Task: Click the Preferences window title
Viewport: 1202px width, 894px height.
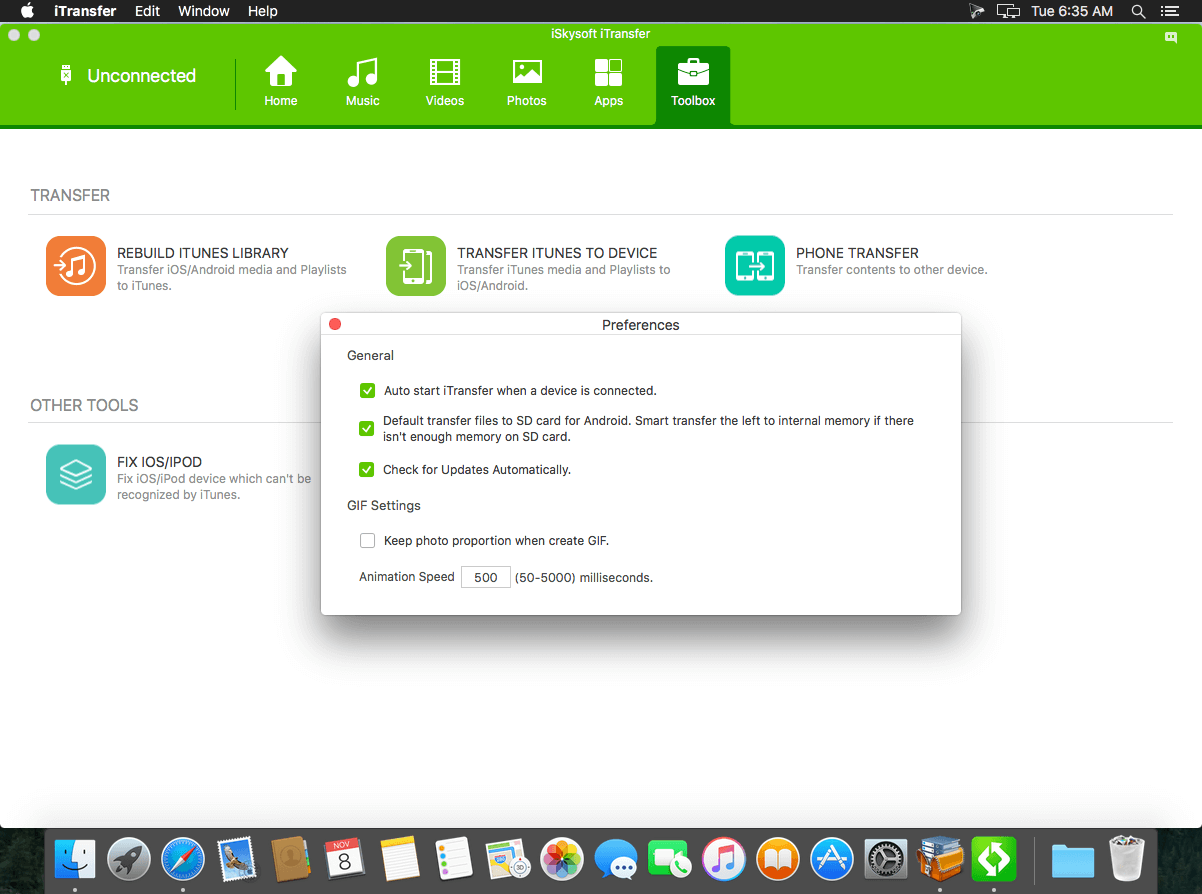Action: [x=641, y=325]
